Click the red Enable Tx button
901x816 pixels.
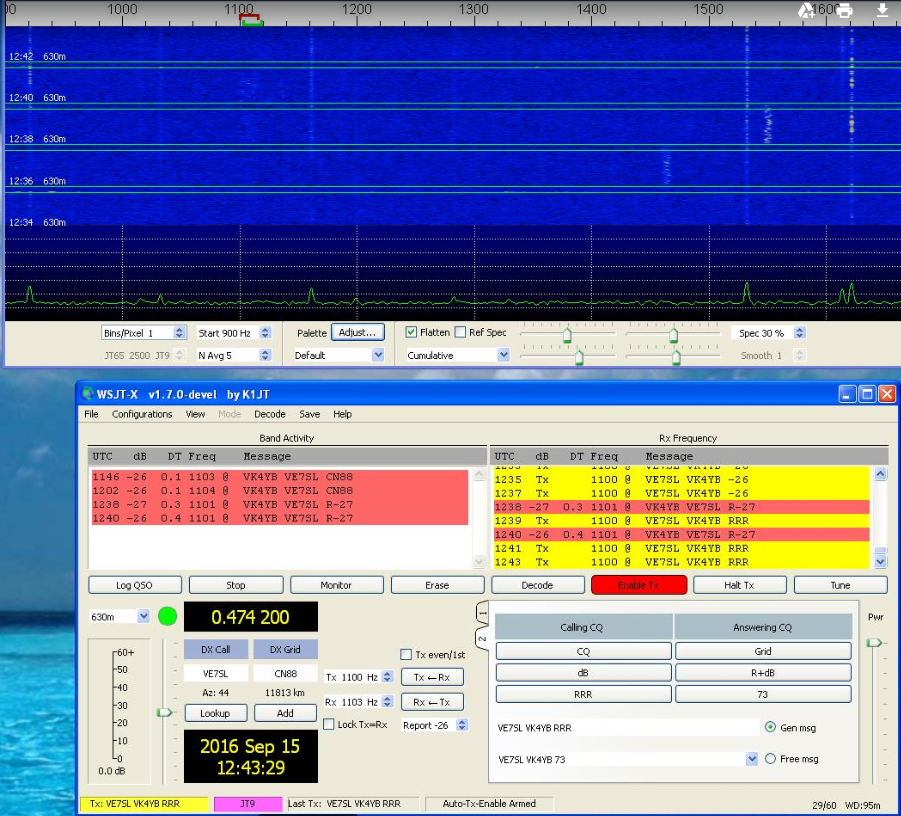click(x=638, y=585)
